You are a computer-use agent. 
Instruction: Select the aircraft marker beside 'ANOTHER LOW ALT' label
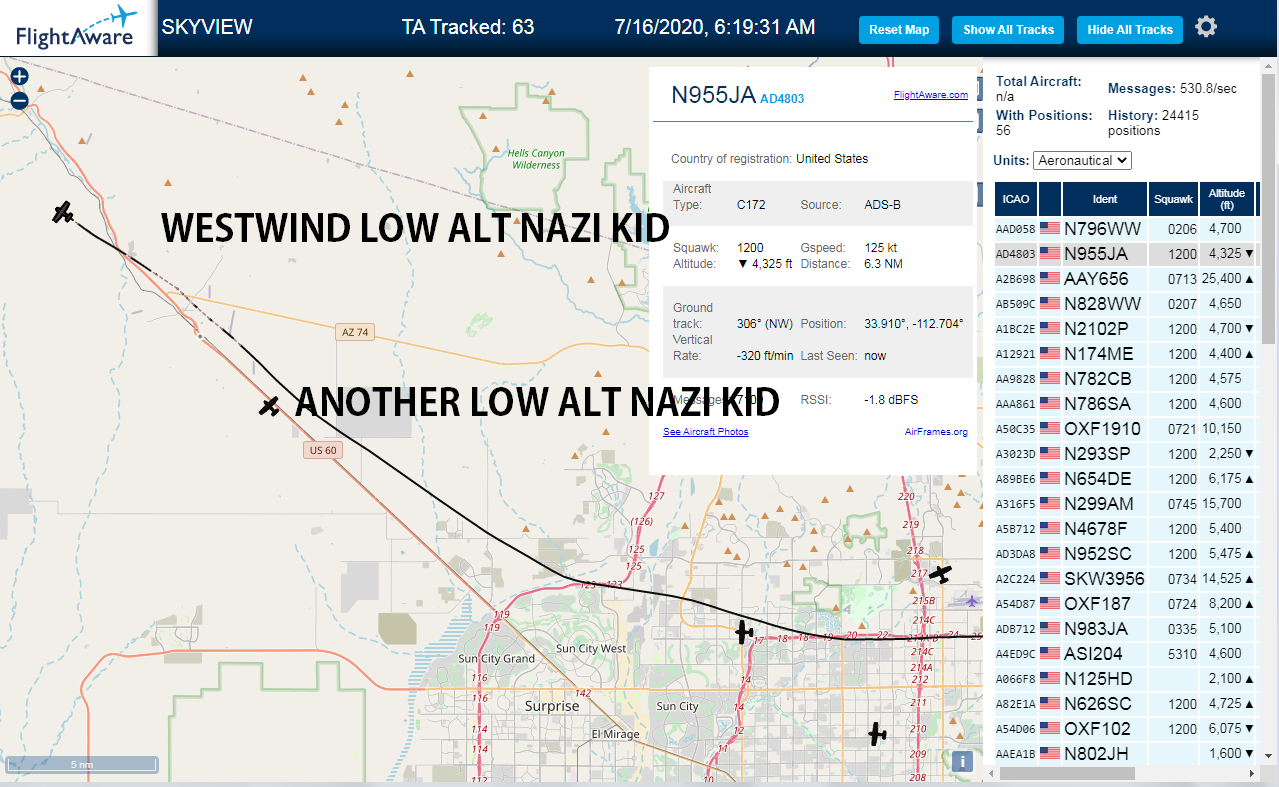click(x=269, y=406)
